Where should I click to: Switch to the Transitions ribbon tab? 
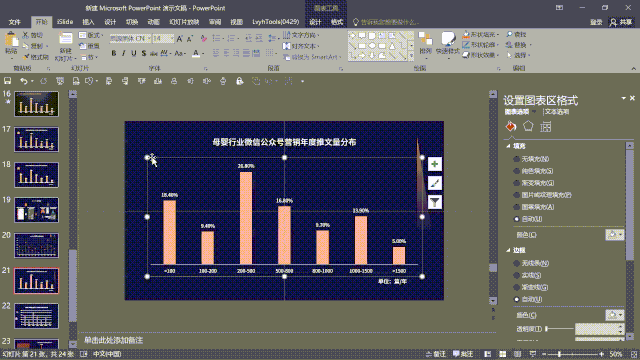coord(132,22)
